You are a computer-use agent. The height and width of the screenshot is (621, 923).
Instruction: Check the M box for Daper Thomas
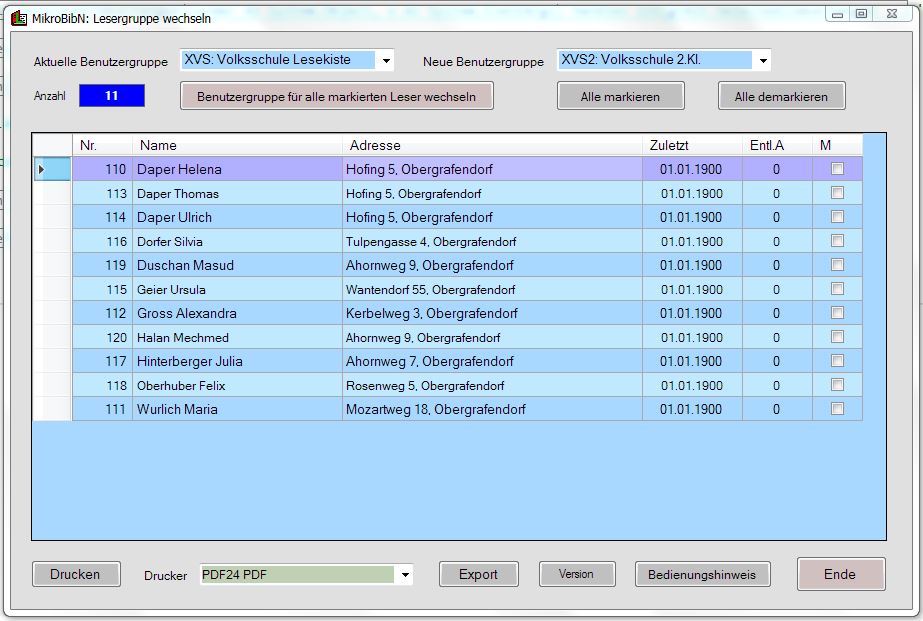pyautogui.click(x=837, y=193)
